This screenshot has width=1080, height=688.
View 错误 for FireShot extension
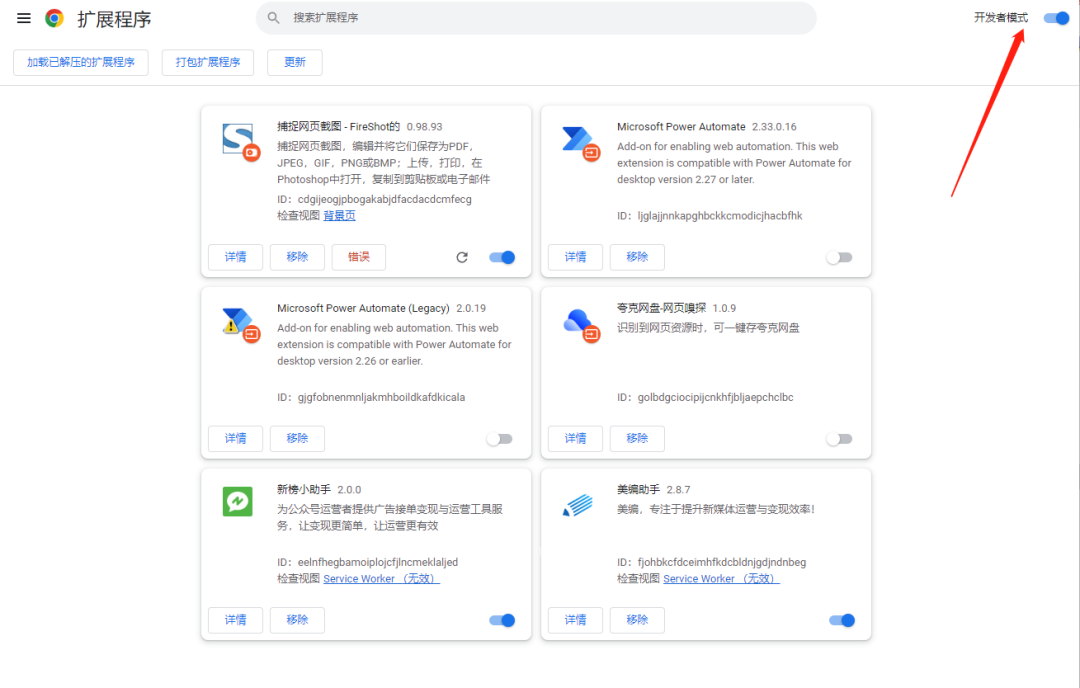[x=358, y=257]
